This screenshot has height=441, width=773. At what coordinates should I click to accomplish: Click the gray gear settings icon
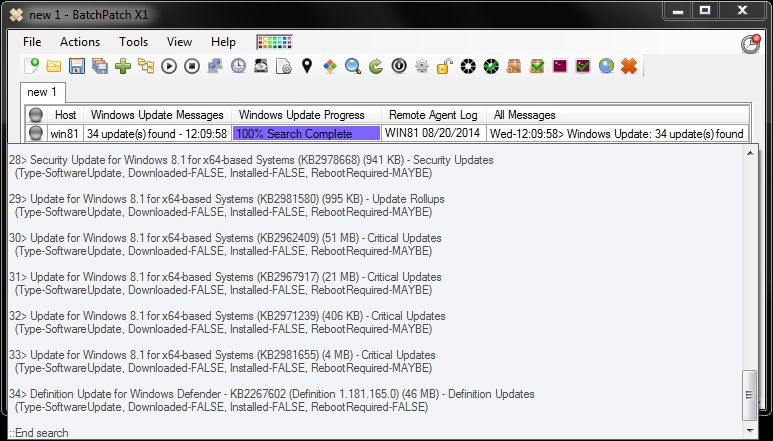(422, 66)
